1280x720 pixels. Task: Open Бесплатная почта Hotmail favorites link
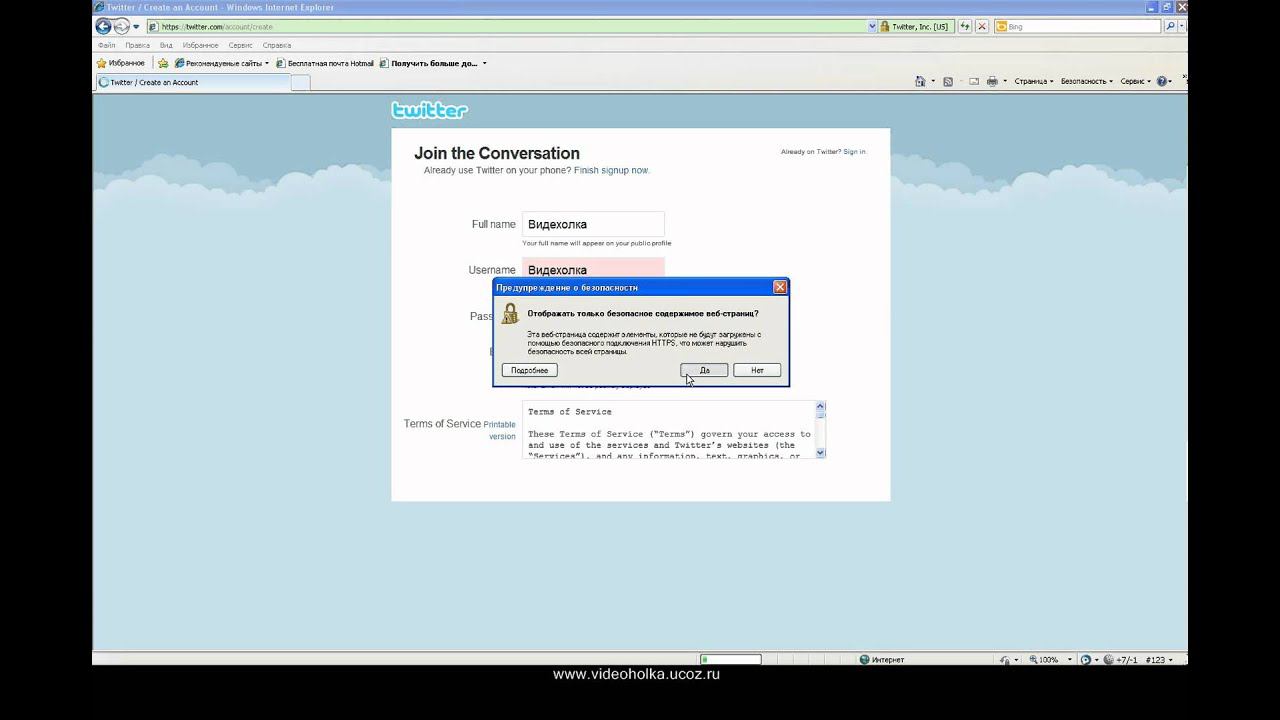coord(325,63)
